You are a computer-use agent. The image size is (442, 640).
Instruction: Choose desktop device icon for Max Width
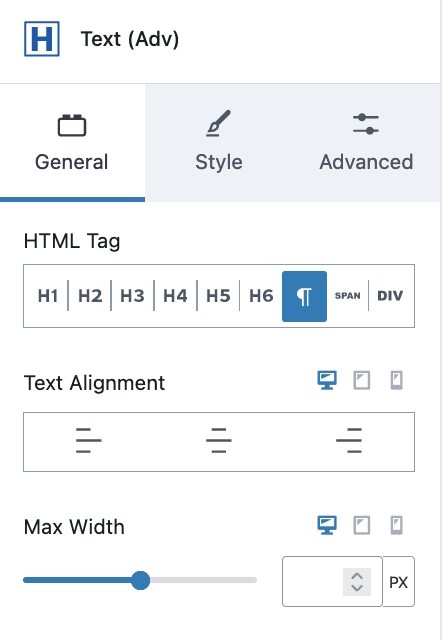(x=327, y=525)
